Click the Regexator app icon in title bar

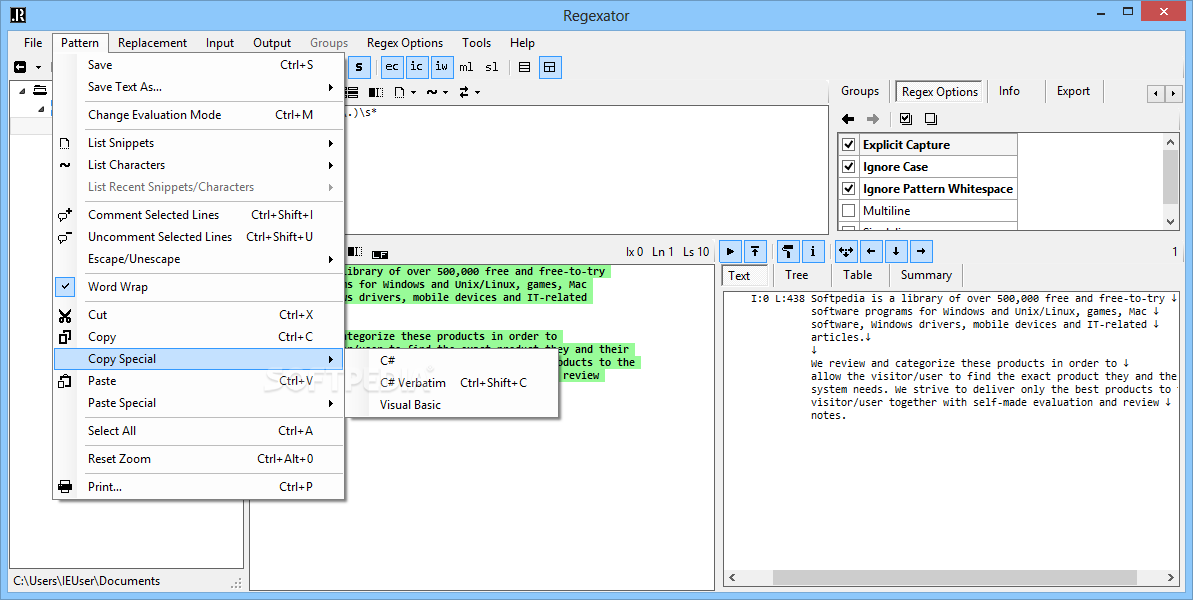click(x=19, y=14)
